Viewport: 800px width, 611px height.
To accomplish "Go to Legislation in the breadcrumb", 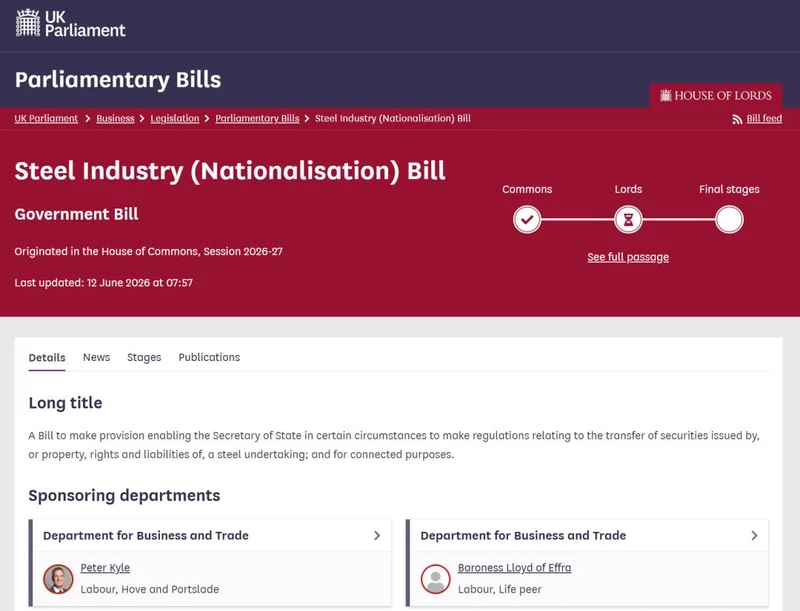I will click(x=174, y=118).
